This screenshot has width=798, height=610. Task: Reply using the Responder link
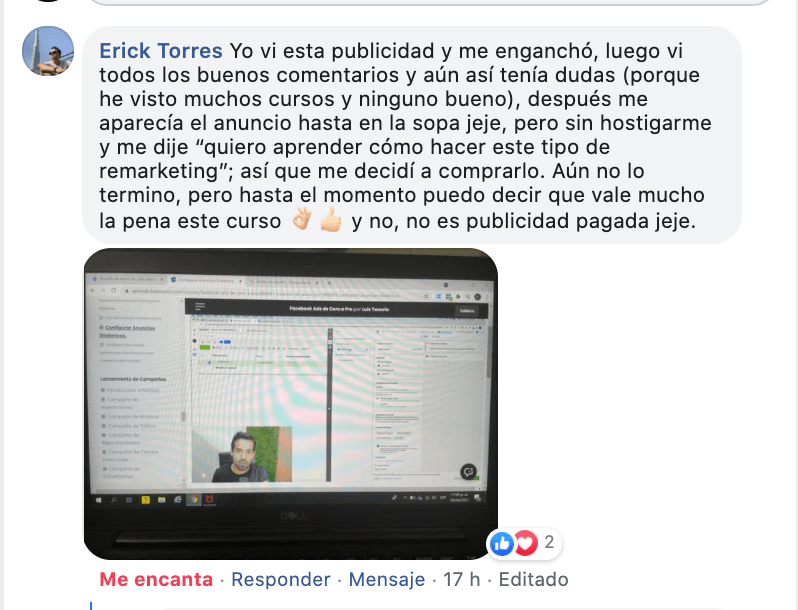(280, 579)
